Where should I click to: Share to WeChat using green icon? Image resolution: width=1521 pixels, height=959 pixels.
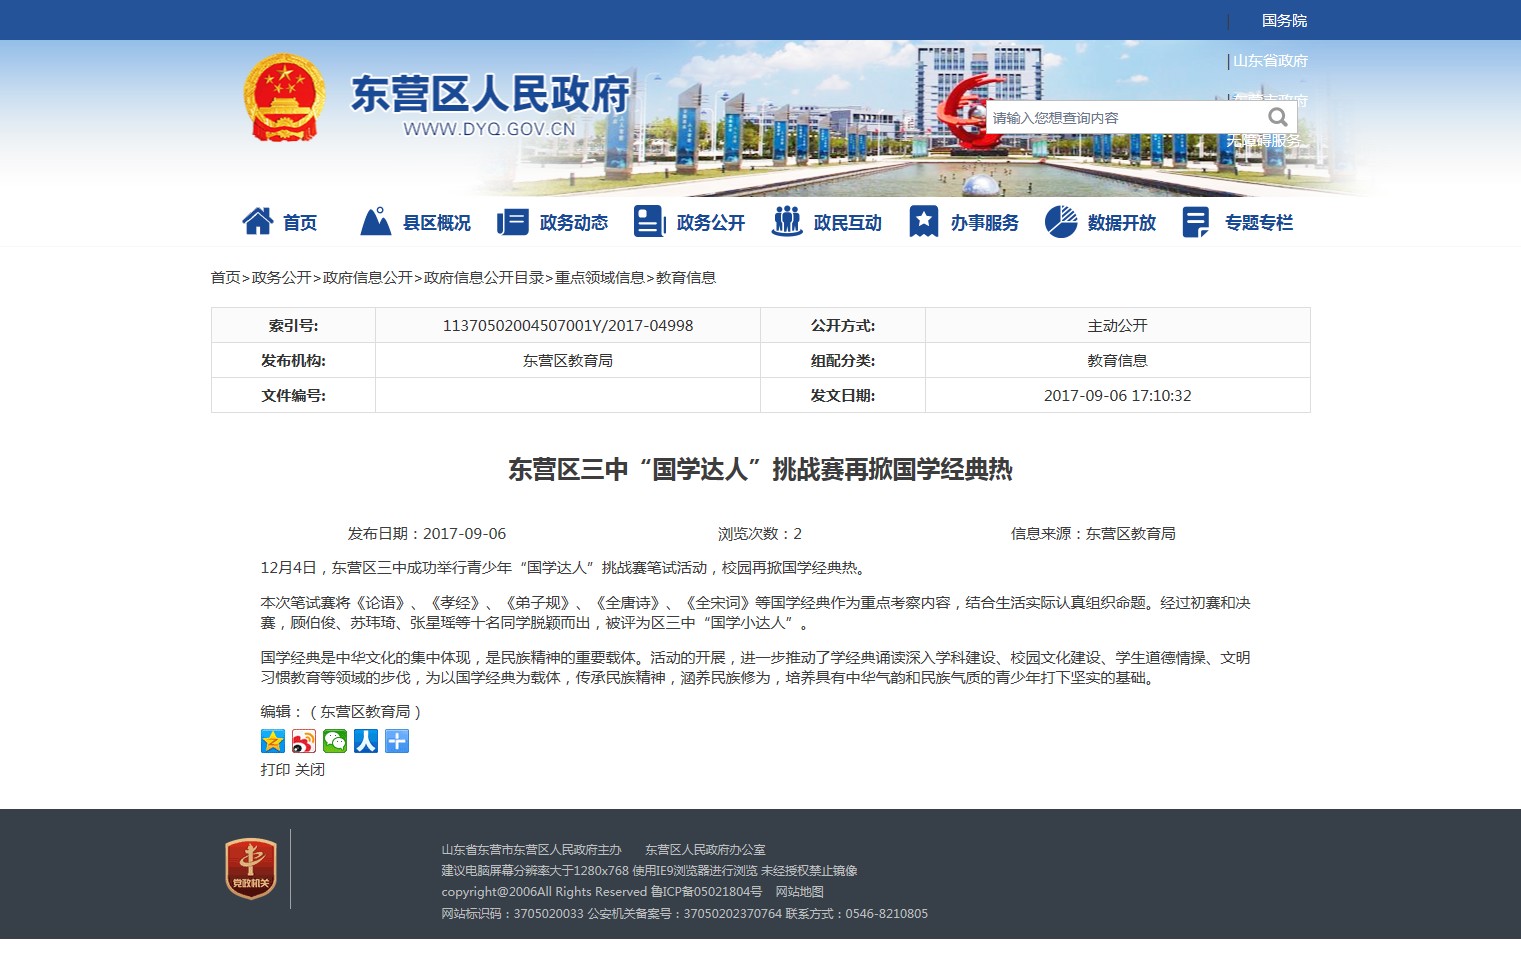click(x=335, y=741)
